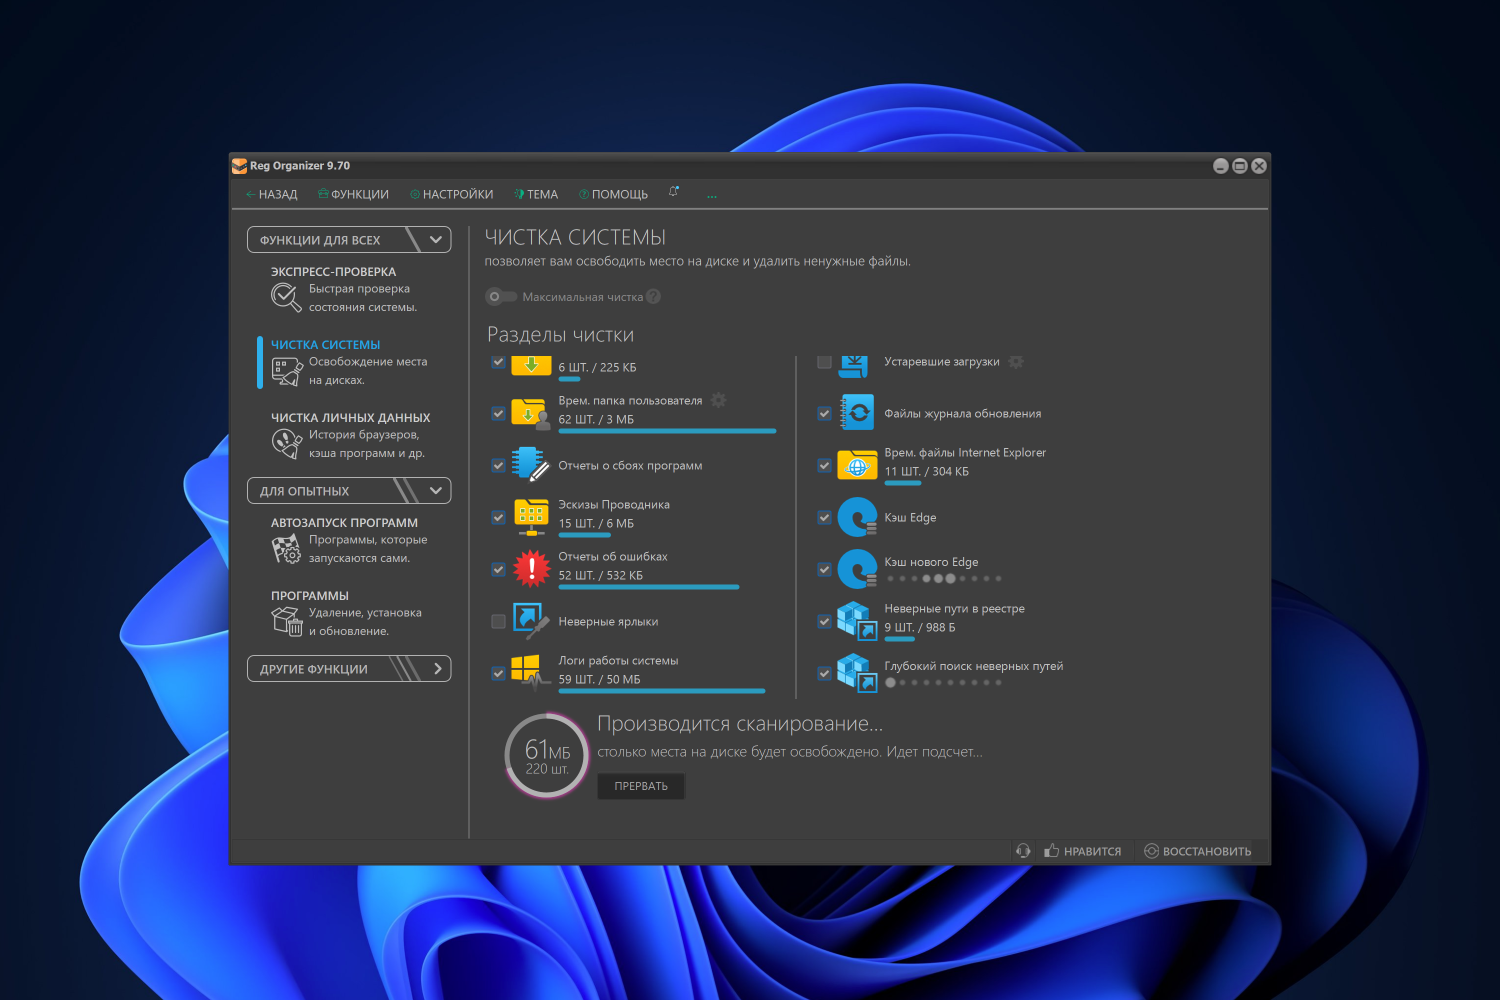This screenshot has width=1500, height=1000.
Task: Uncheck Файлы журнала обновления checkbox
Action: 824,413
